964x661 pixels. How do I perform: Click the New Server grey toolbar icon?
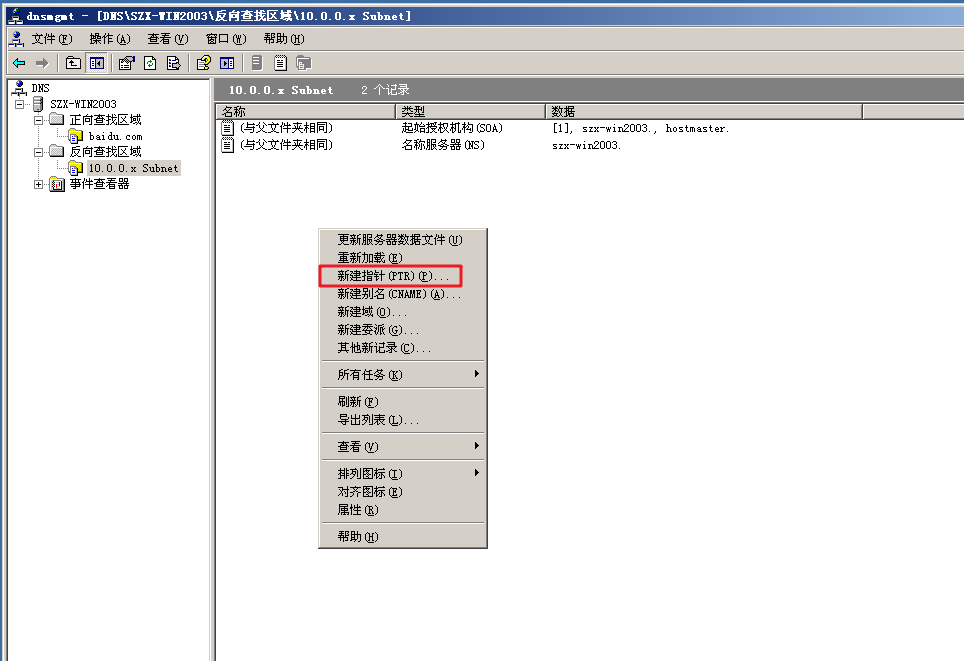[x=257, y=63]
